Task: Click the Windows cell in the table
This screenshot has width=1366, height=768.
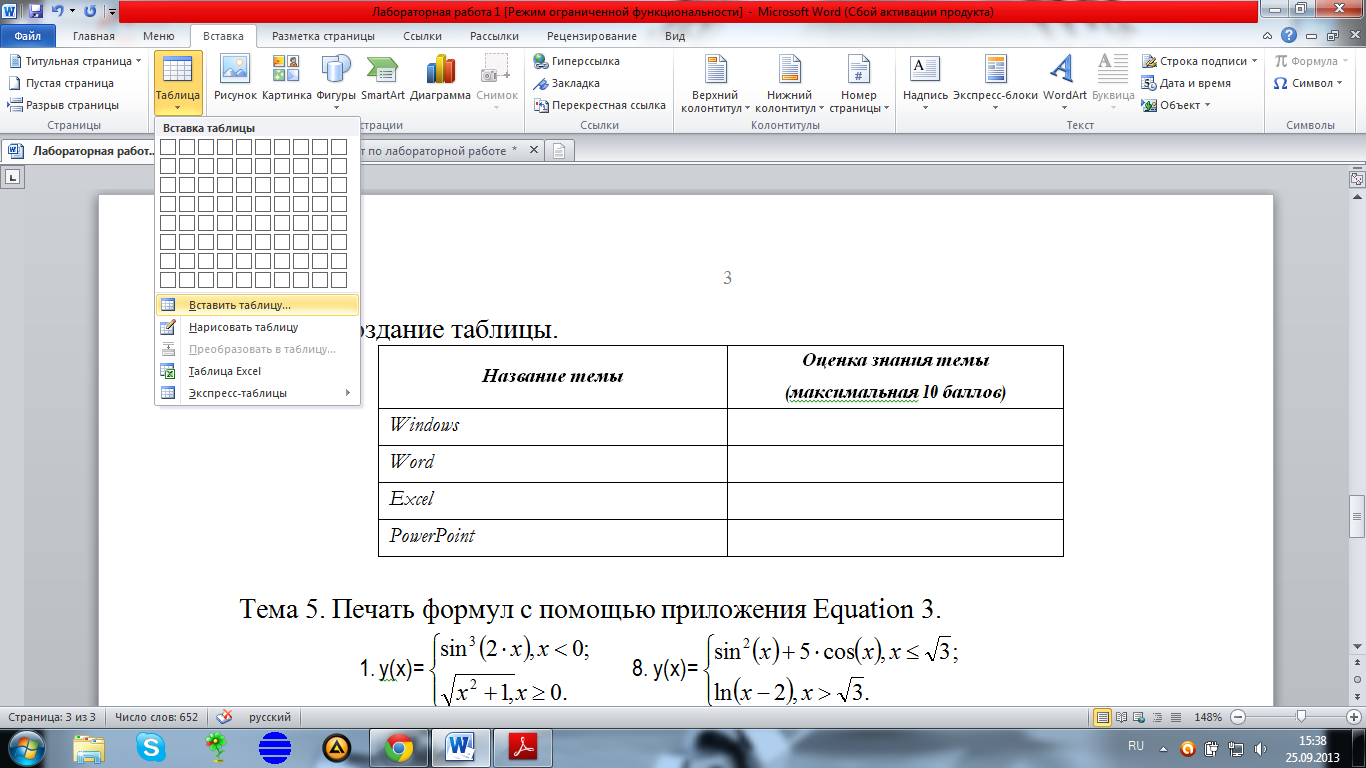Action: [x=553, y=426]
